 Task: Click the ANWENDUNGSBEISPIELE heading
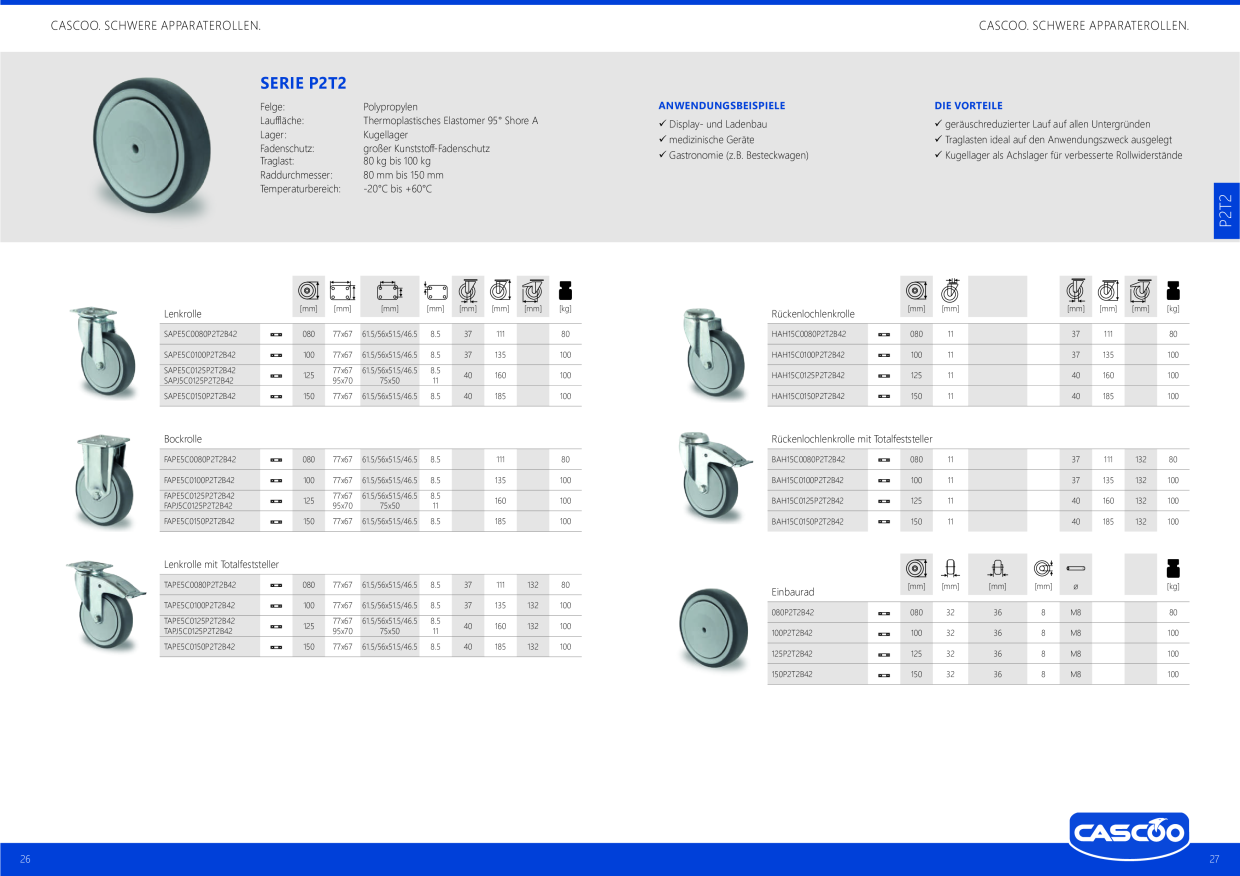(x=721, y=105)
